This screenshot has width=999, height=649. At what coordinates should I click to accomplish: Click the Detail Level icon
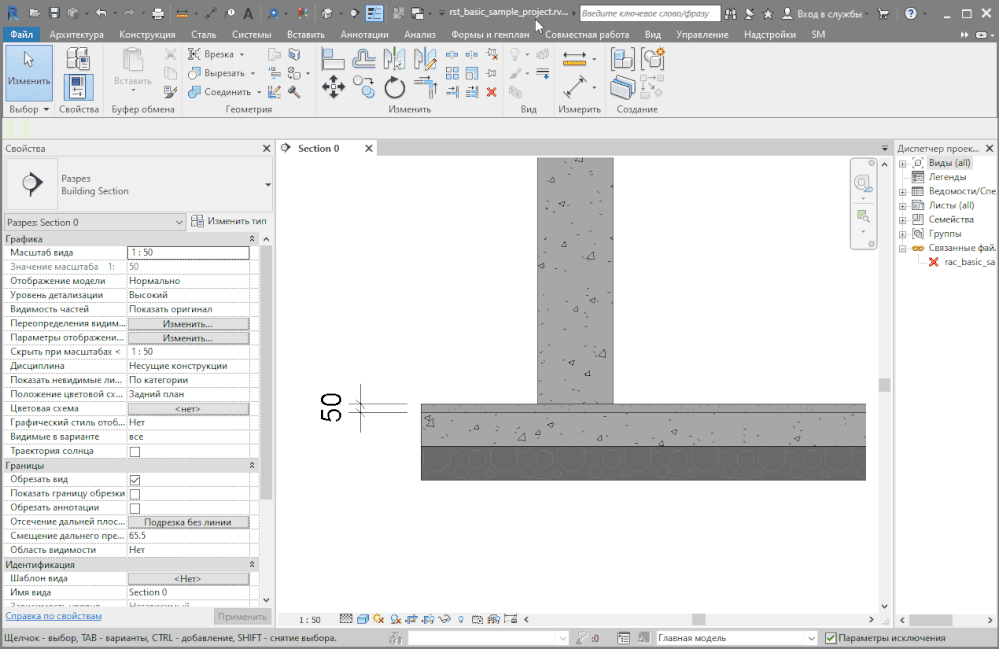click(346, 619)
